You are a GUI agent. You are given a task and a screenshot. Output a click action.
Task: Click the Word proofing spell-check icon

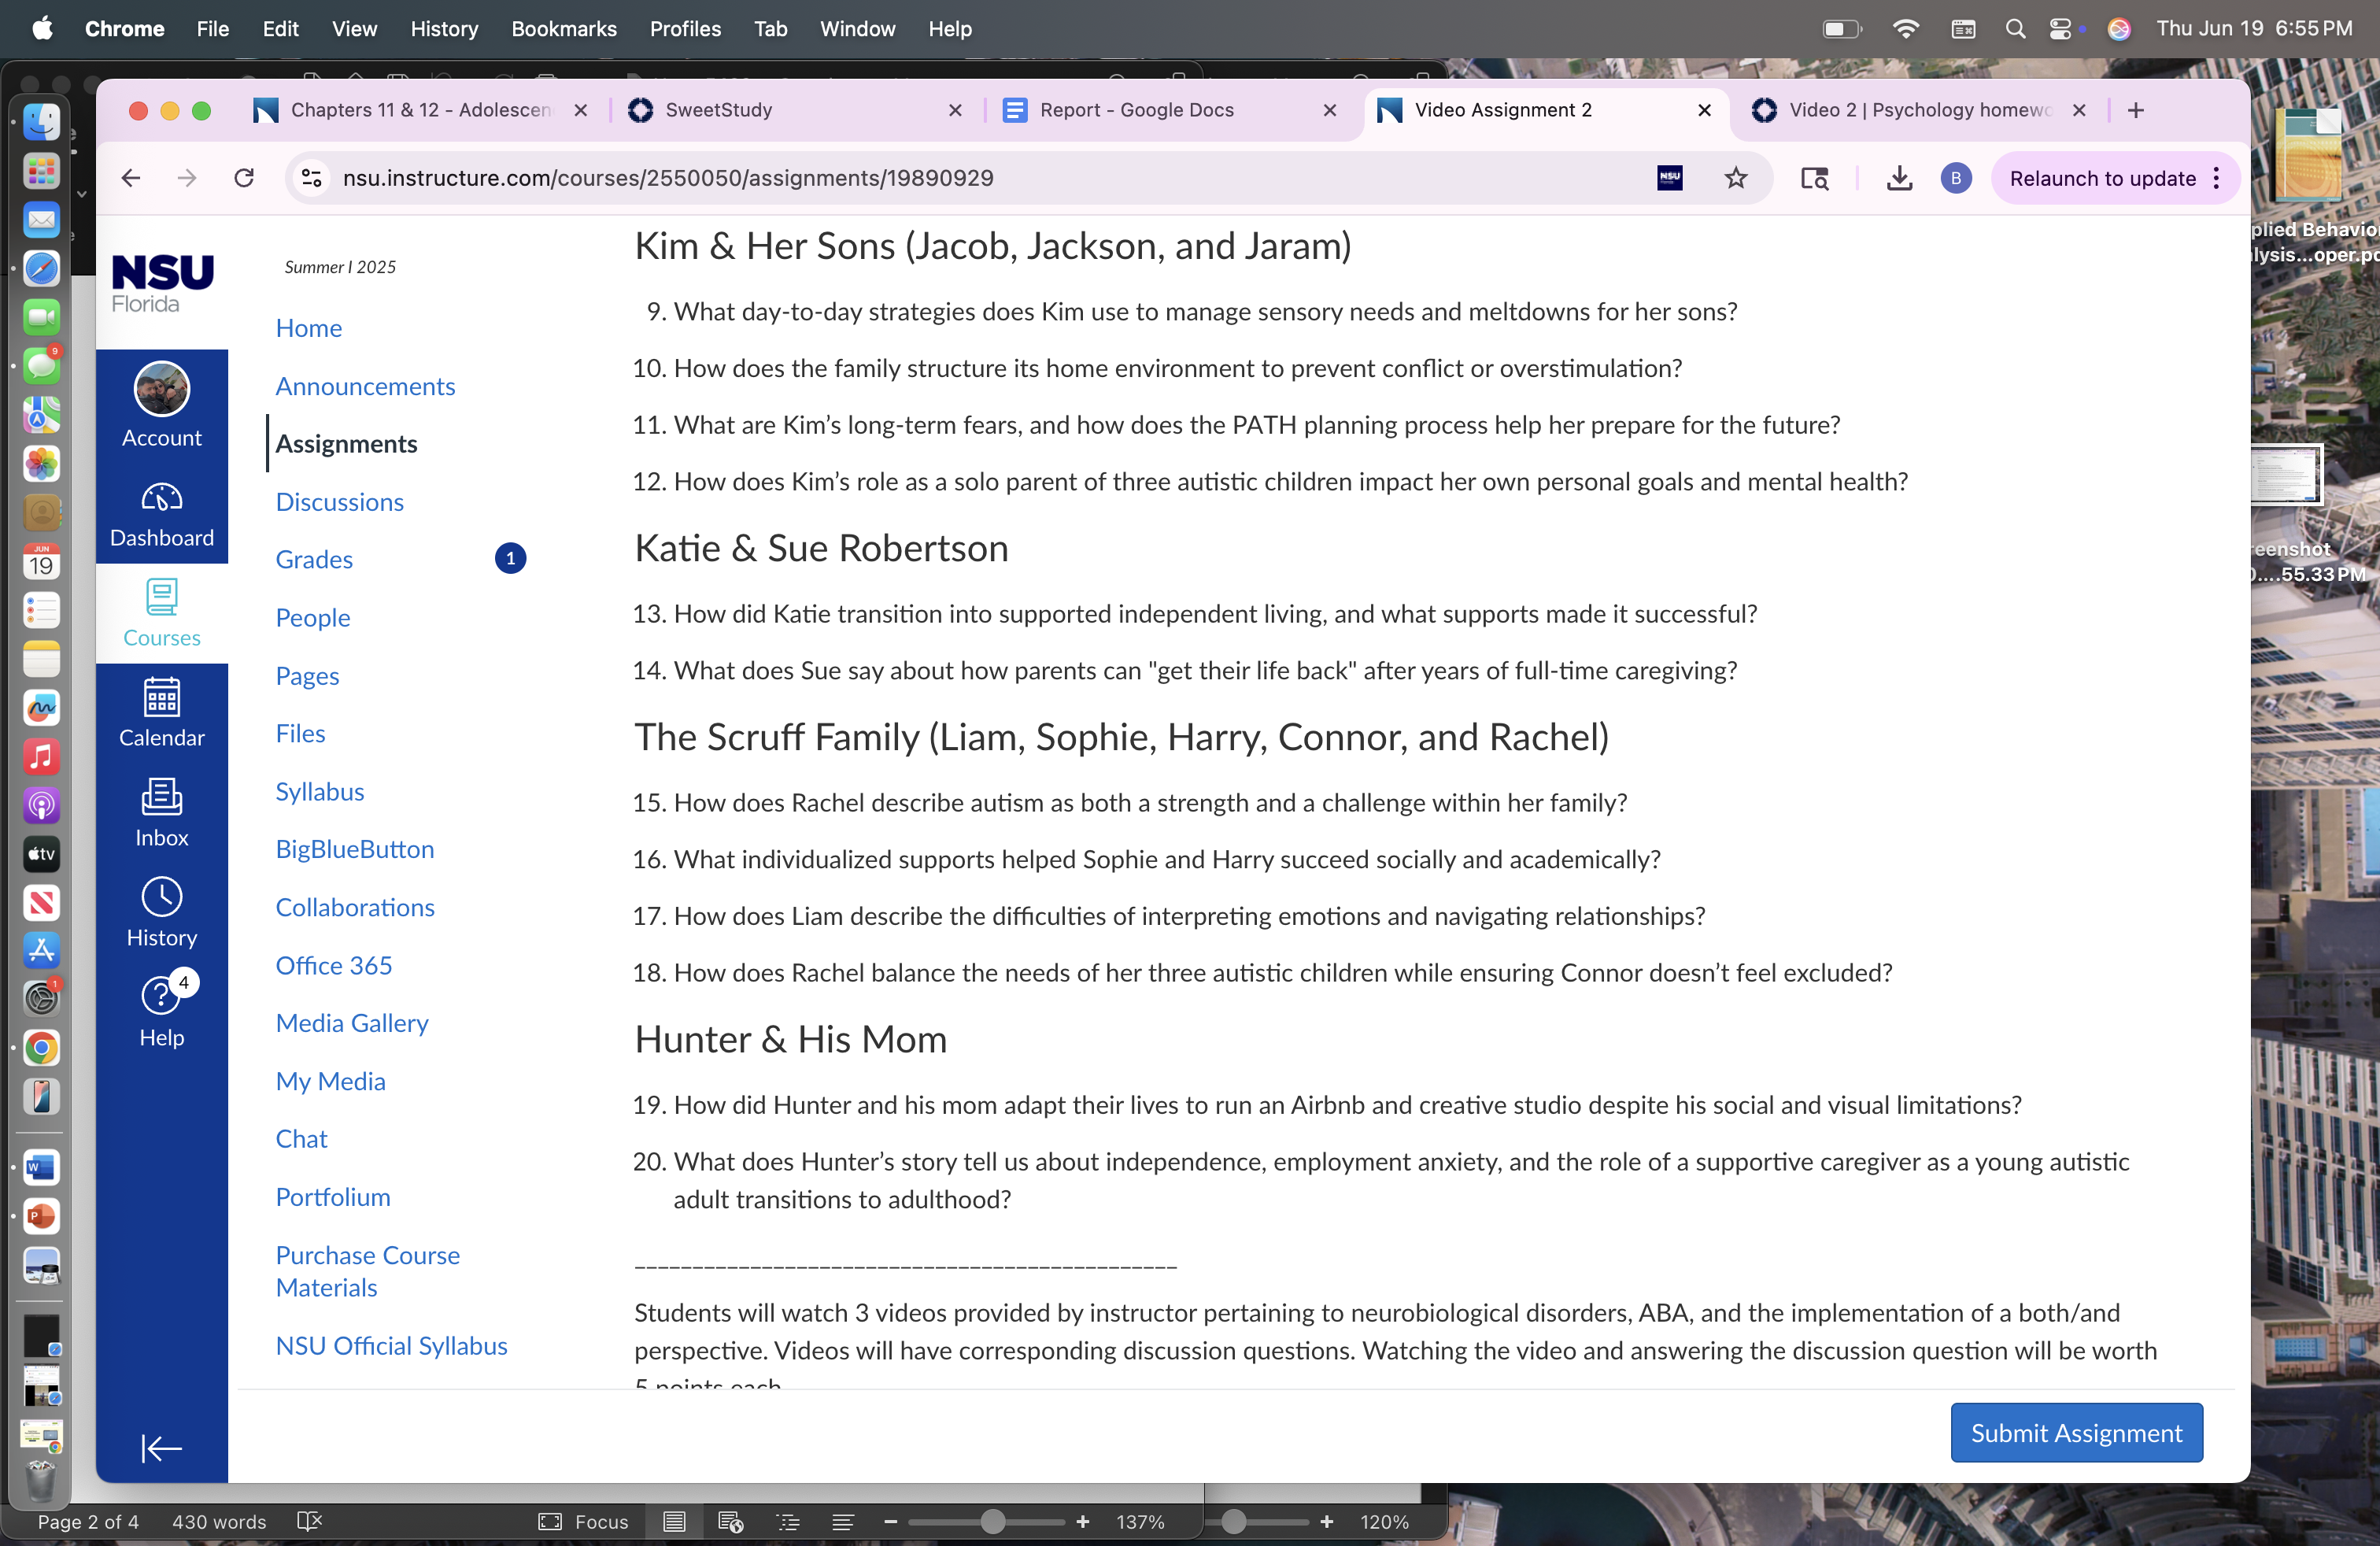point(309,1521)
